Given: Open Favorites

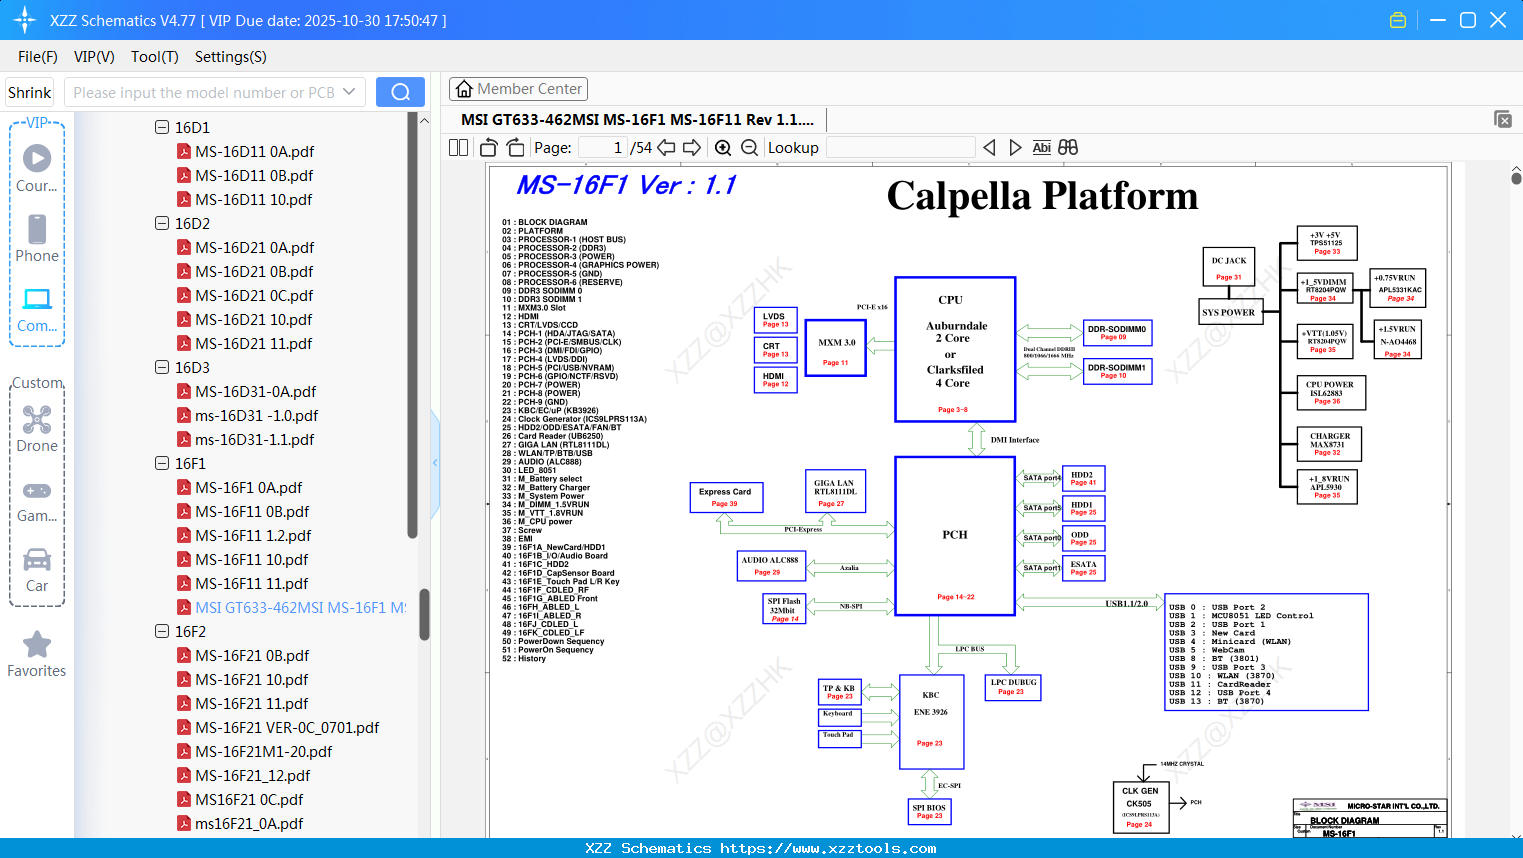Looking at the screenshot, I should pyautogui.click(x=37, y=655).
